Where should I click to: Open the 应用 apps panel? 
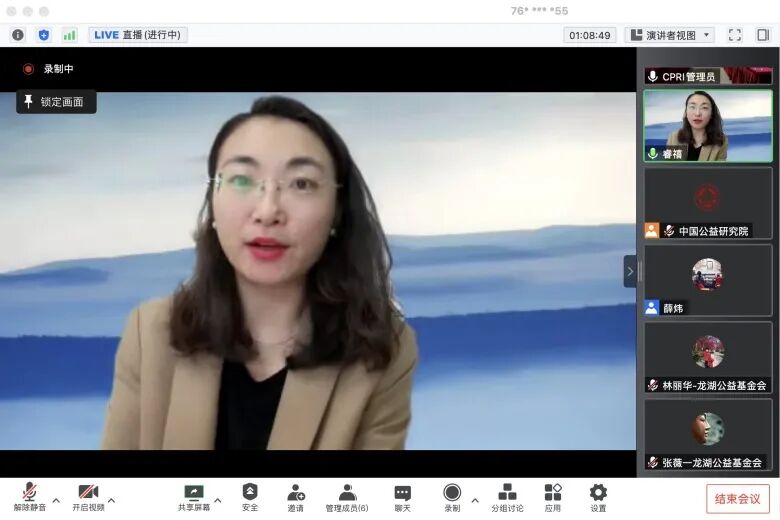(553, 498)
